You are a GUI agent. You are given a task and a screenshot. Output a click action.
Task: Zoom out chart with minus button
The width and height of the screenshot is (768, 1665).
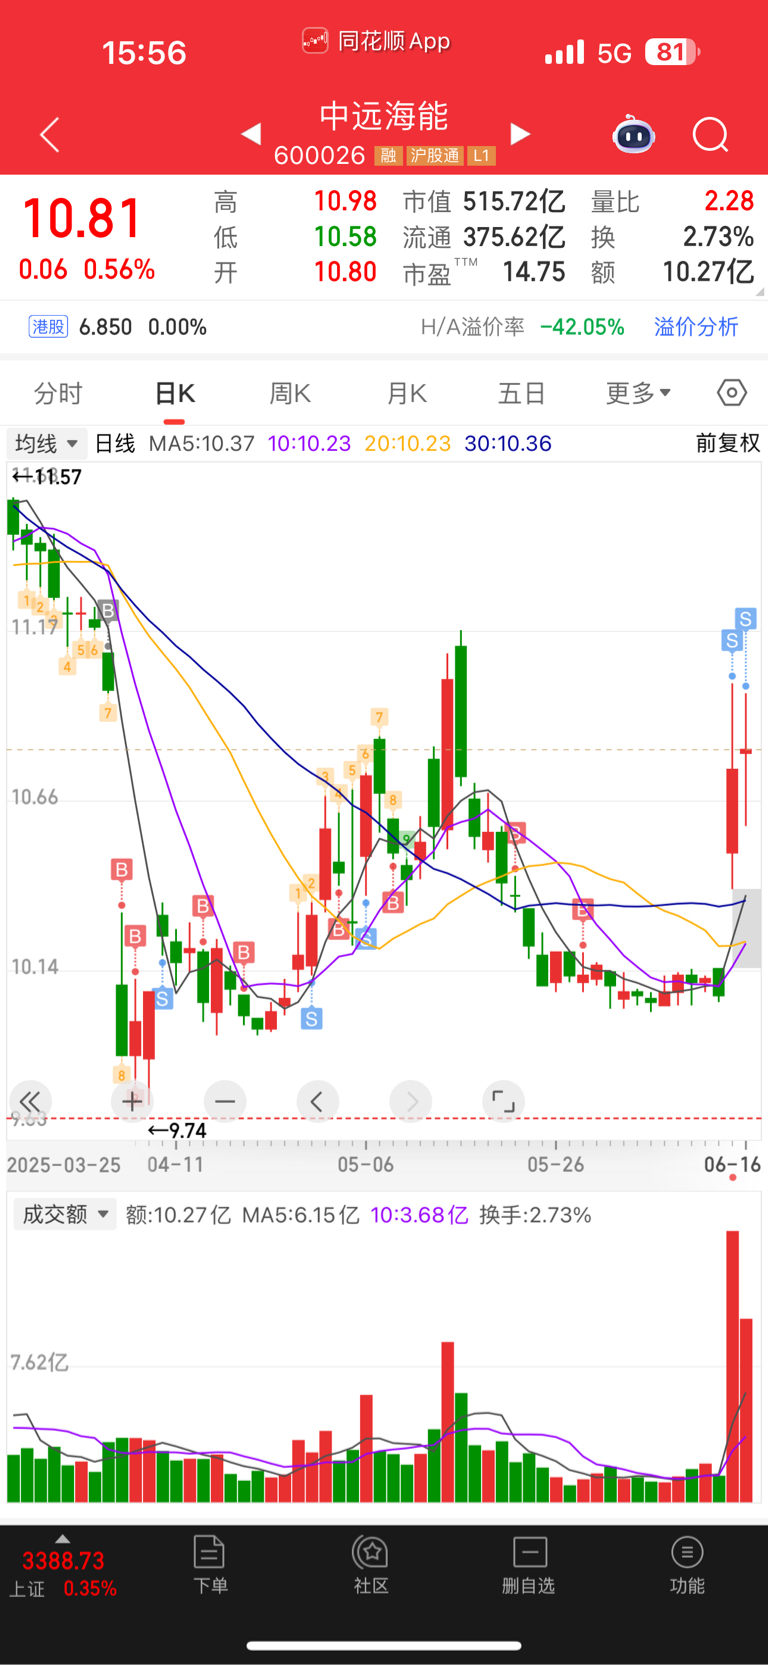tap(225, 1101)
